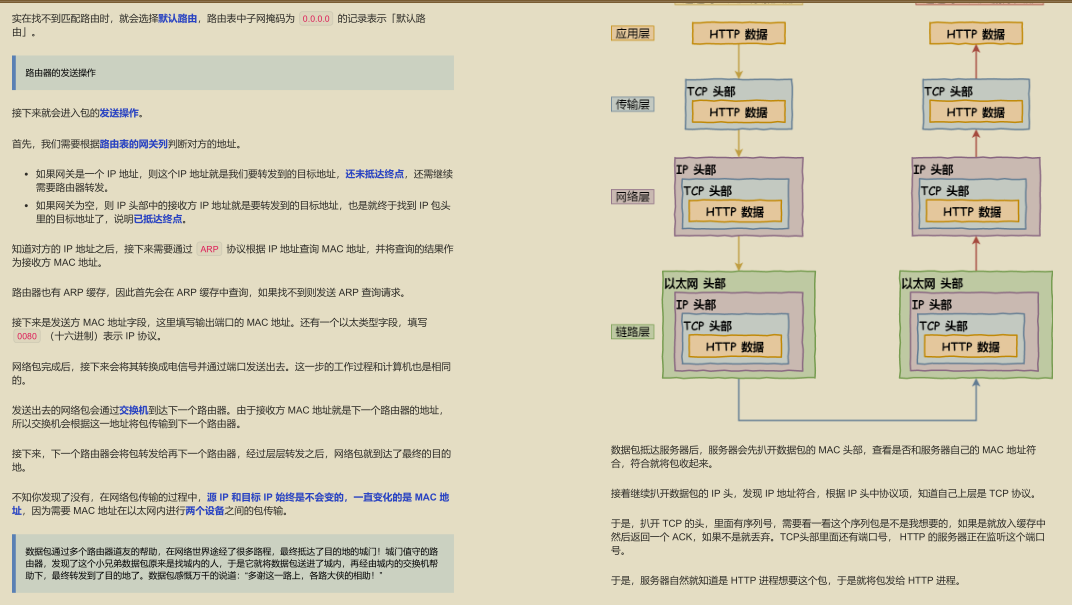Click 以太网 头部 label in the upward-arrow stack
This screenshot has width=1072, height=605.
coord(932,283)
